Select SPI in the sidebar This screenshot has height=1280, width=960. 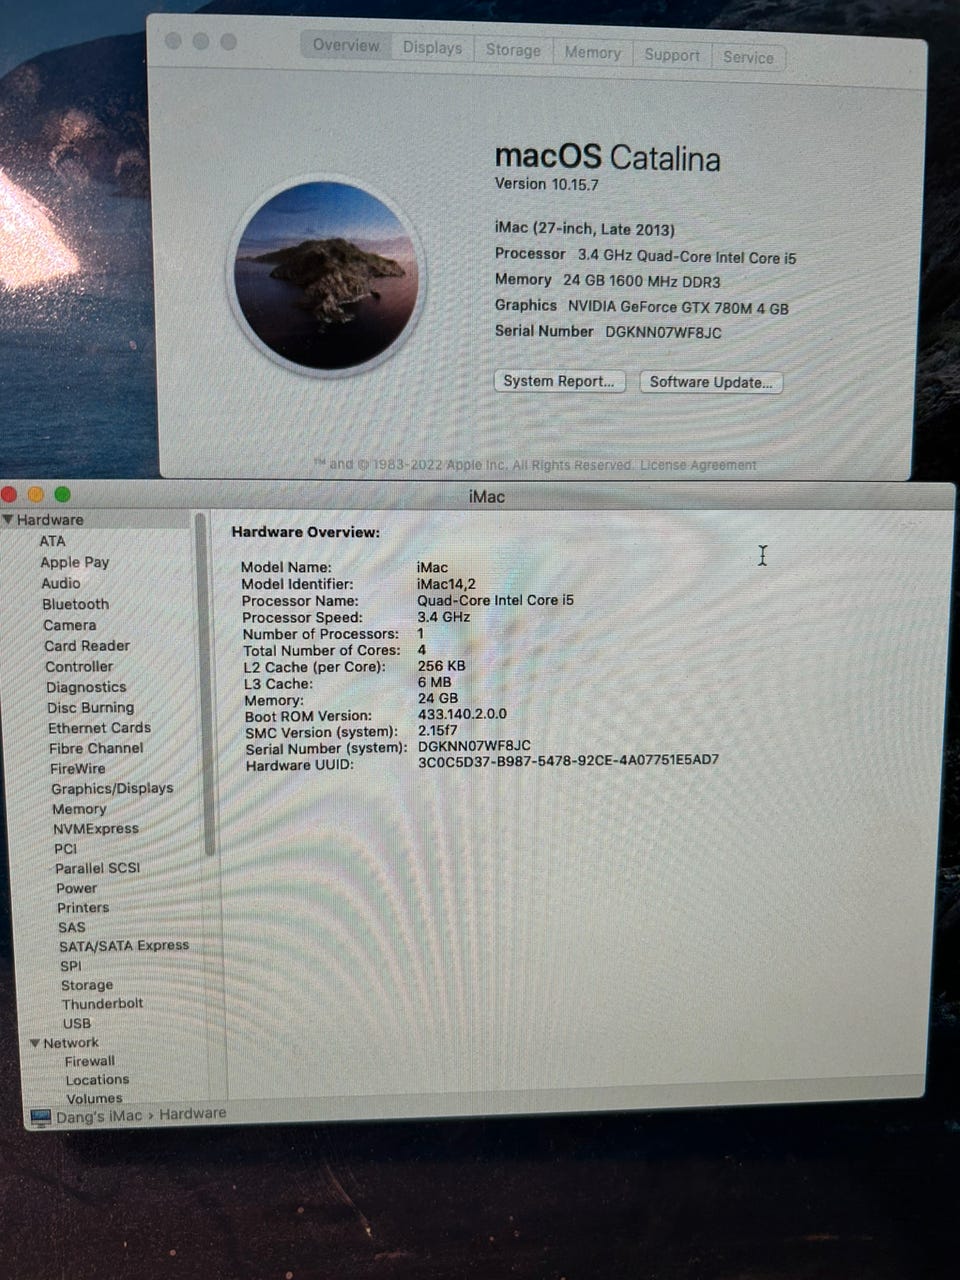click(x=71, y=966)
